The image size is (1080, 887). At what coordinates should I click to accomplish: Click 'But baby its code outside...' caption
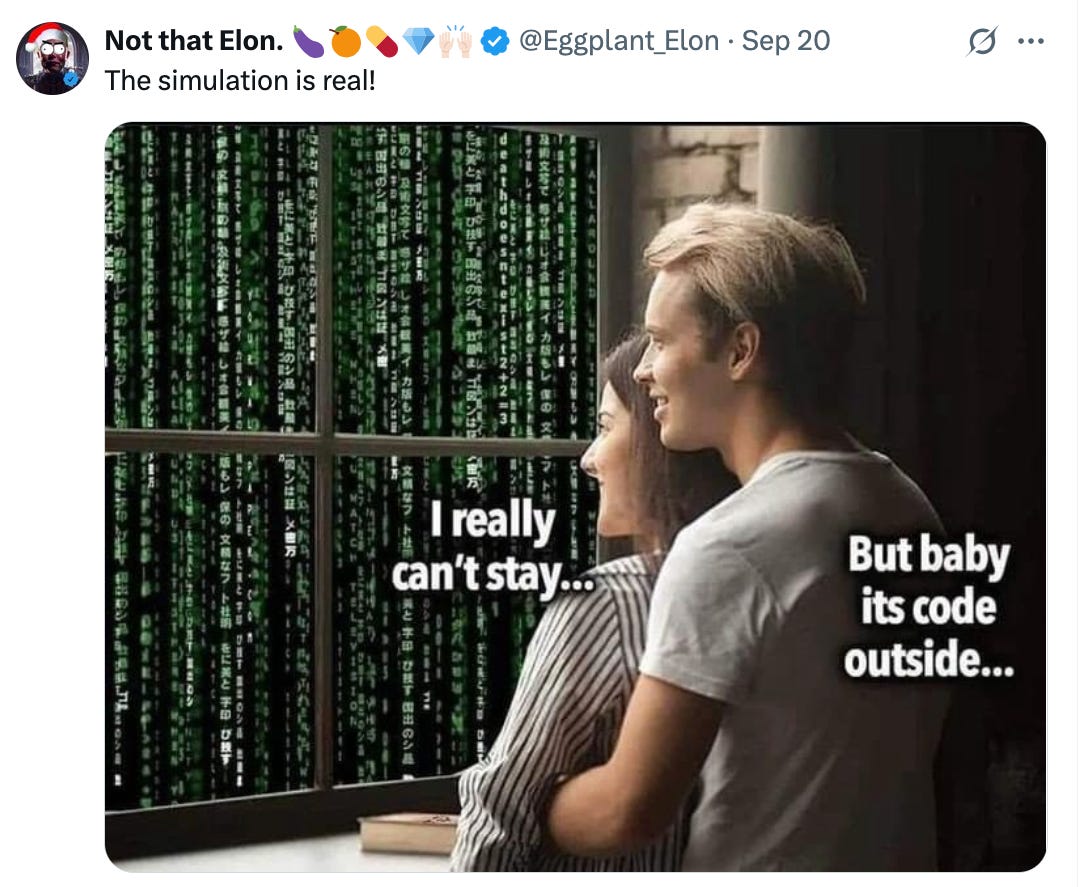click(x=928, y=607)
